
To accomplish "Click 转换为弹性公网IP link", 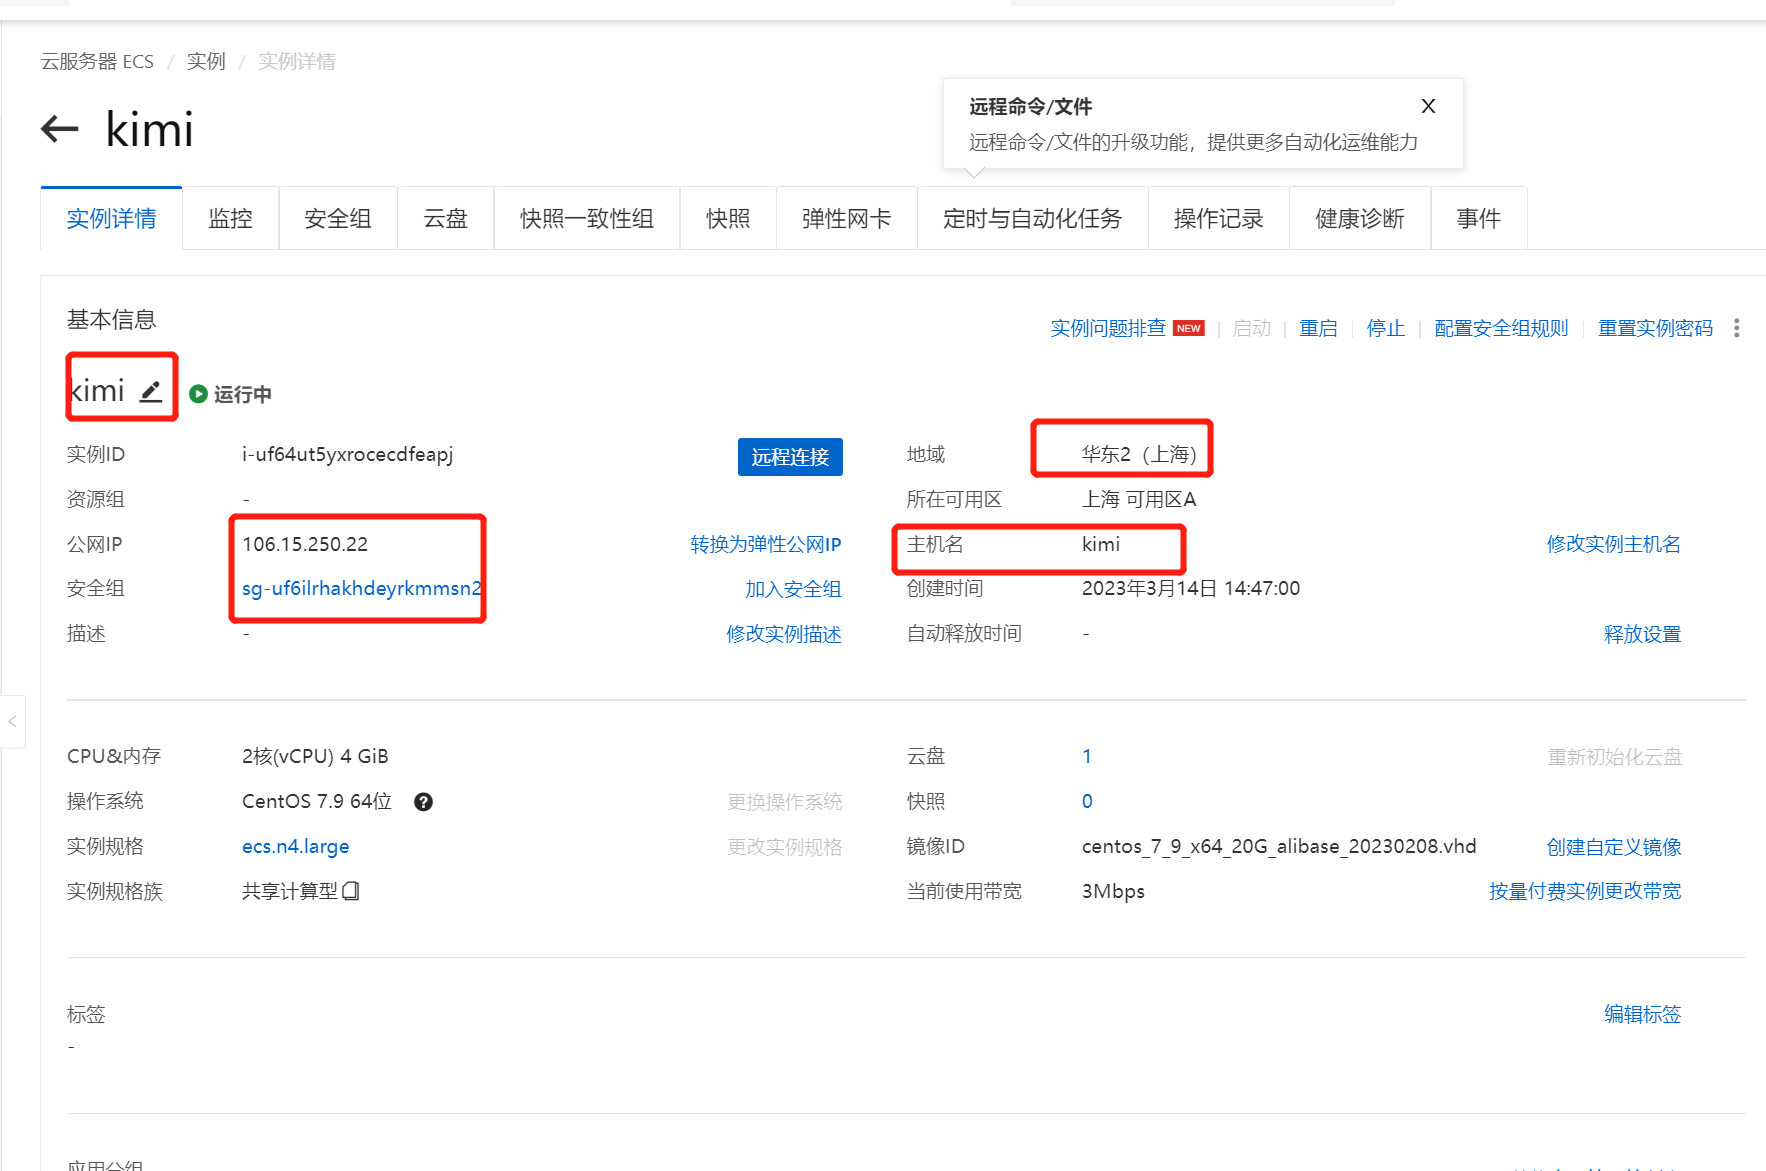I will (766, 544).
